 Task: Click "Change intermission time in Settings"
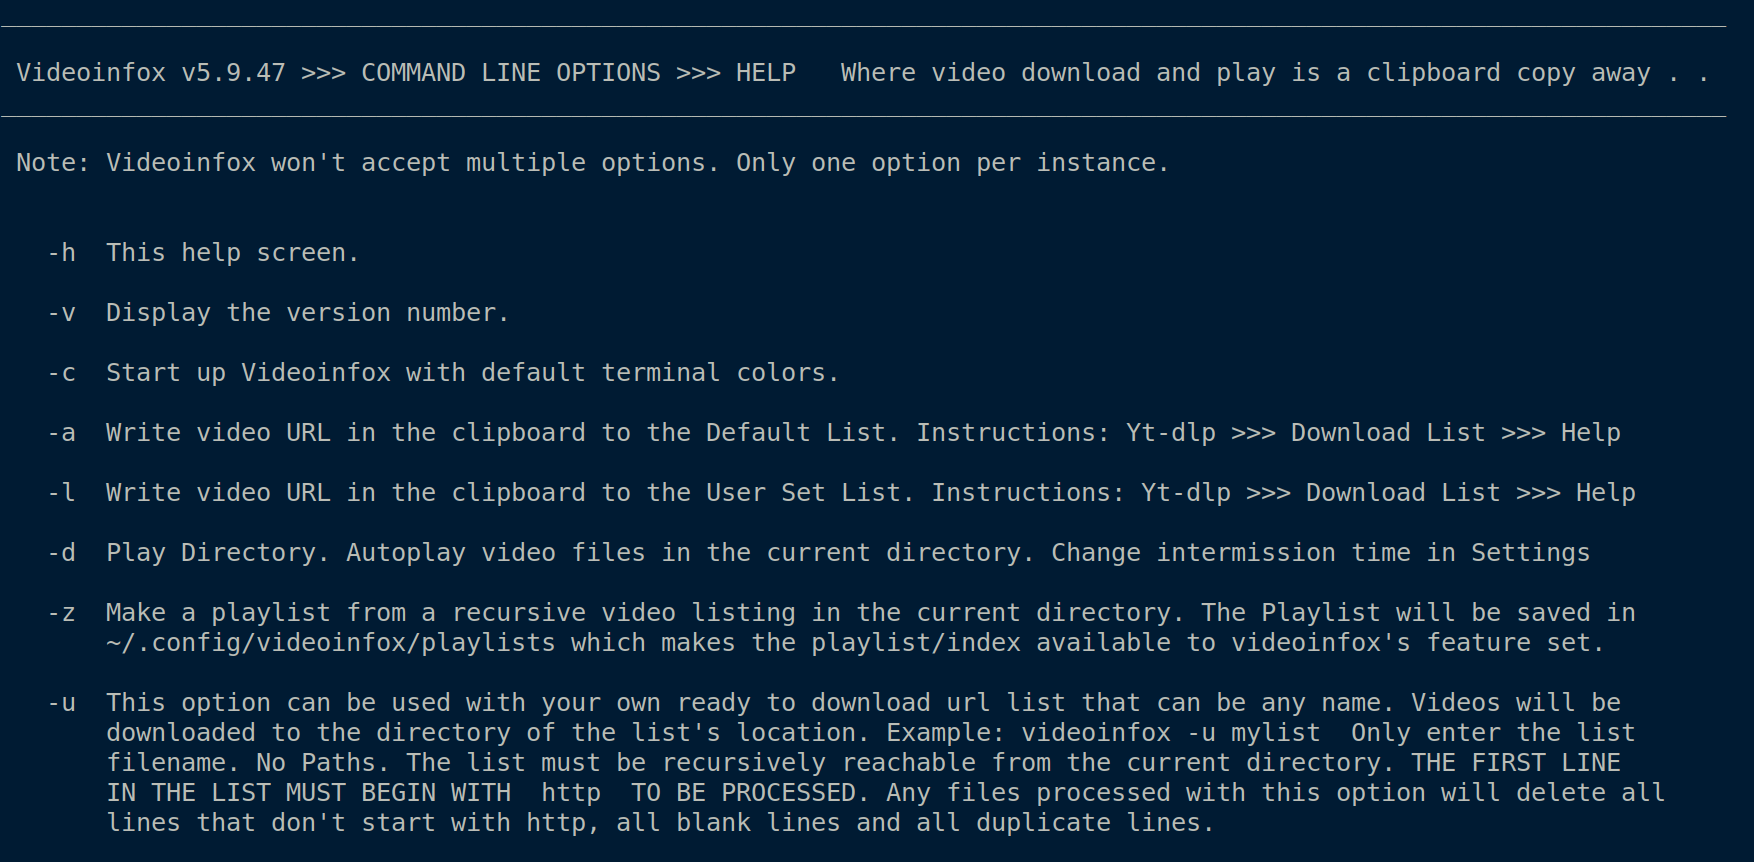pyautogui.click(x=1320, y=553)
